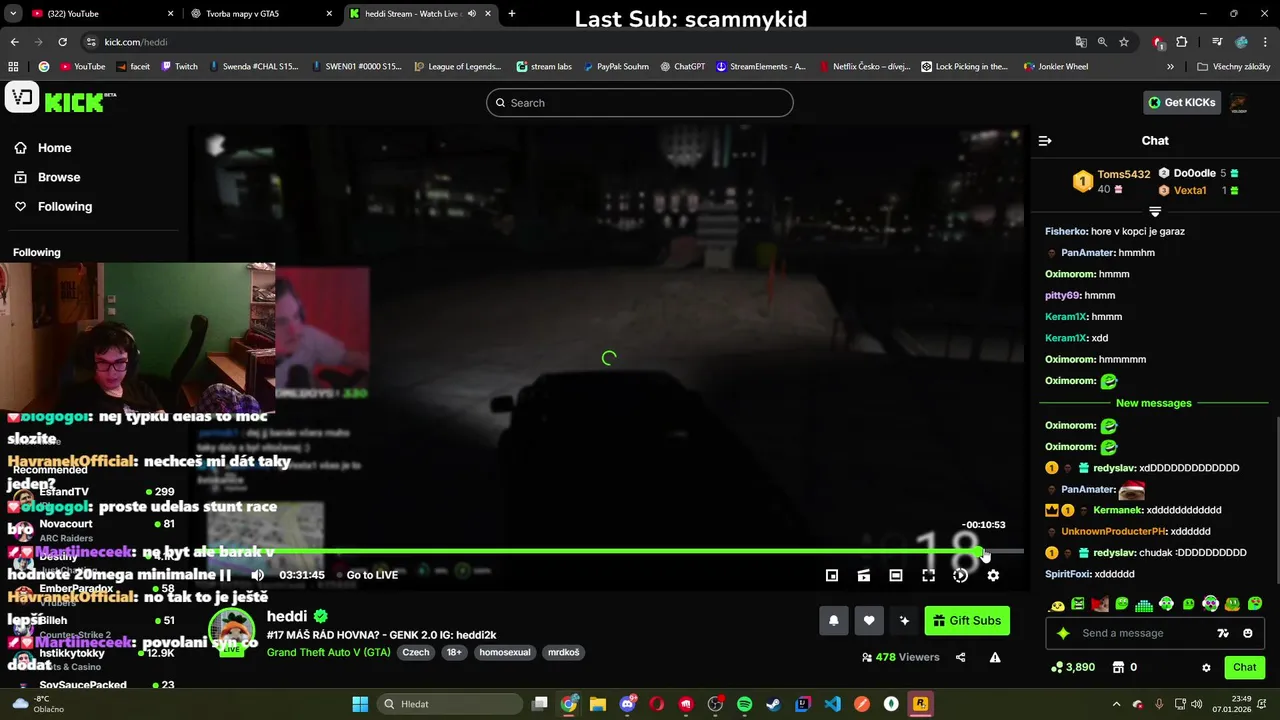Open the clip creation icon in the player
The image size is (1280, 720).
pyautogui.click(x=864, y=575)
